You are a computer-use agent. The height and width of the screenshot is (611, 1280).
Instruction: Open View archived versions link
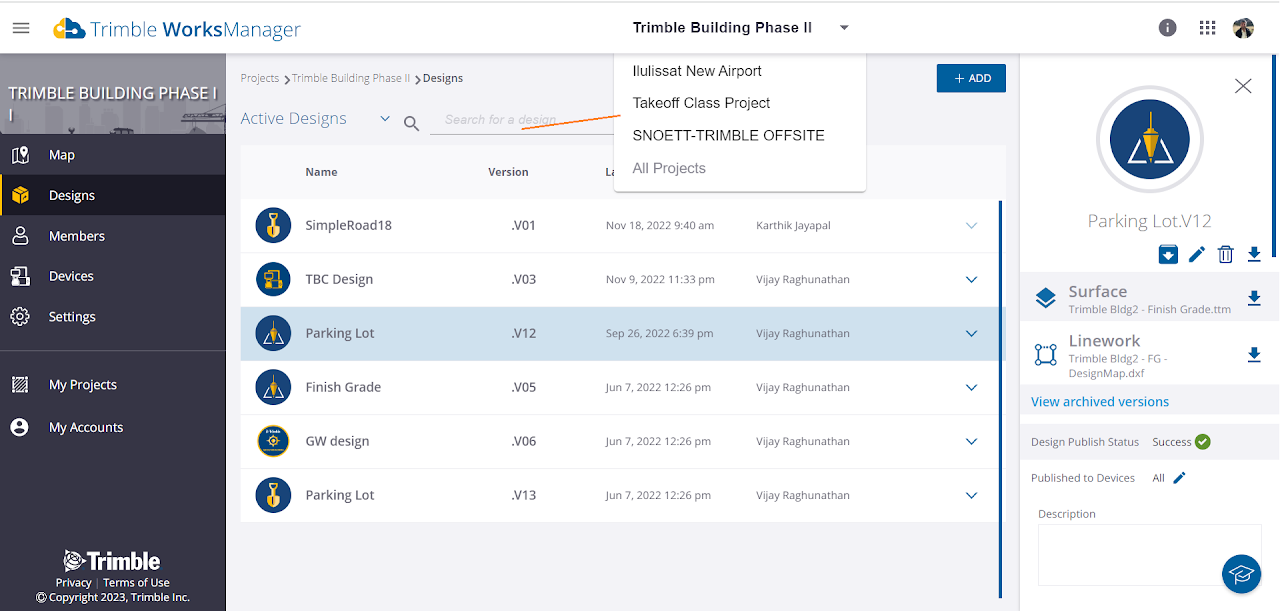(1099, 402)
